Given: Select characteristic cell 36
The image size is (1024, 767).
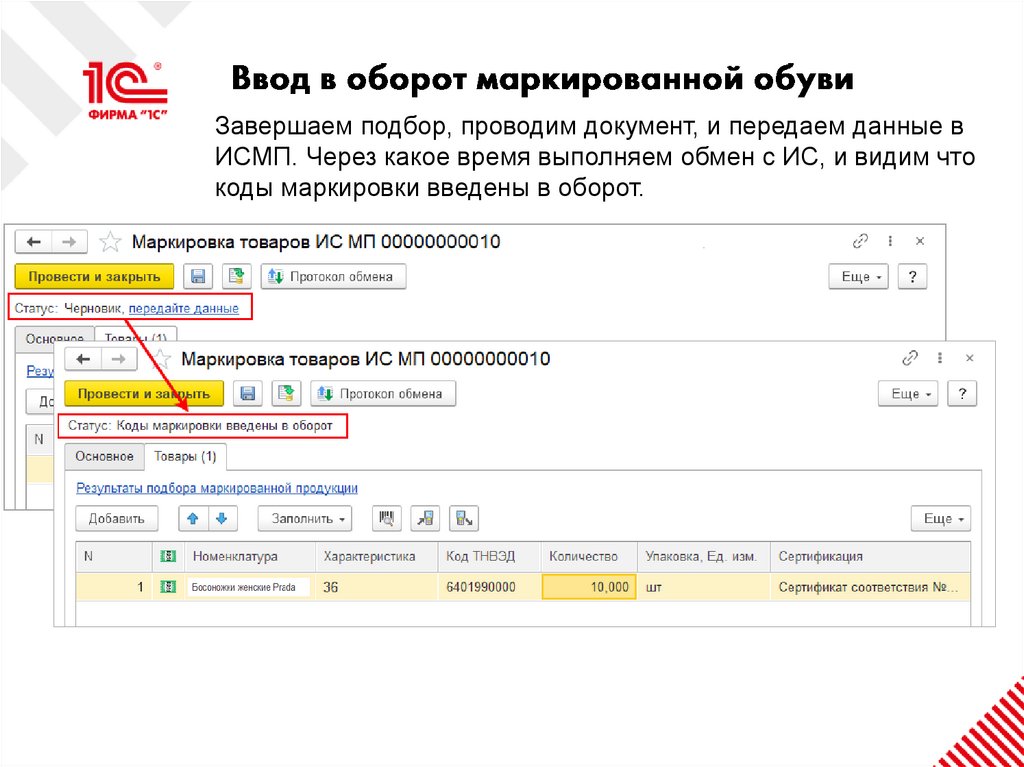Looking at the screenshot, I should tap(377, 587).
